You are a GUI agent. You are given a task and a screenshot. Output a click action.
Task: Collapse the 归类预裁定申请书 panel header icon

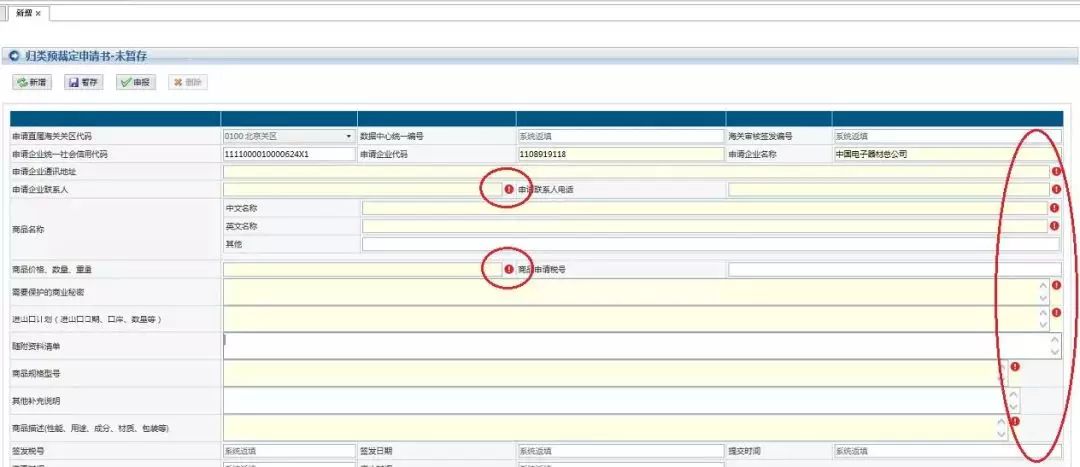pyautogui.click(x=14, y=56)
